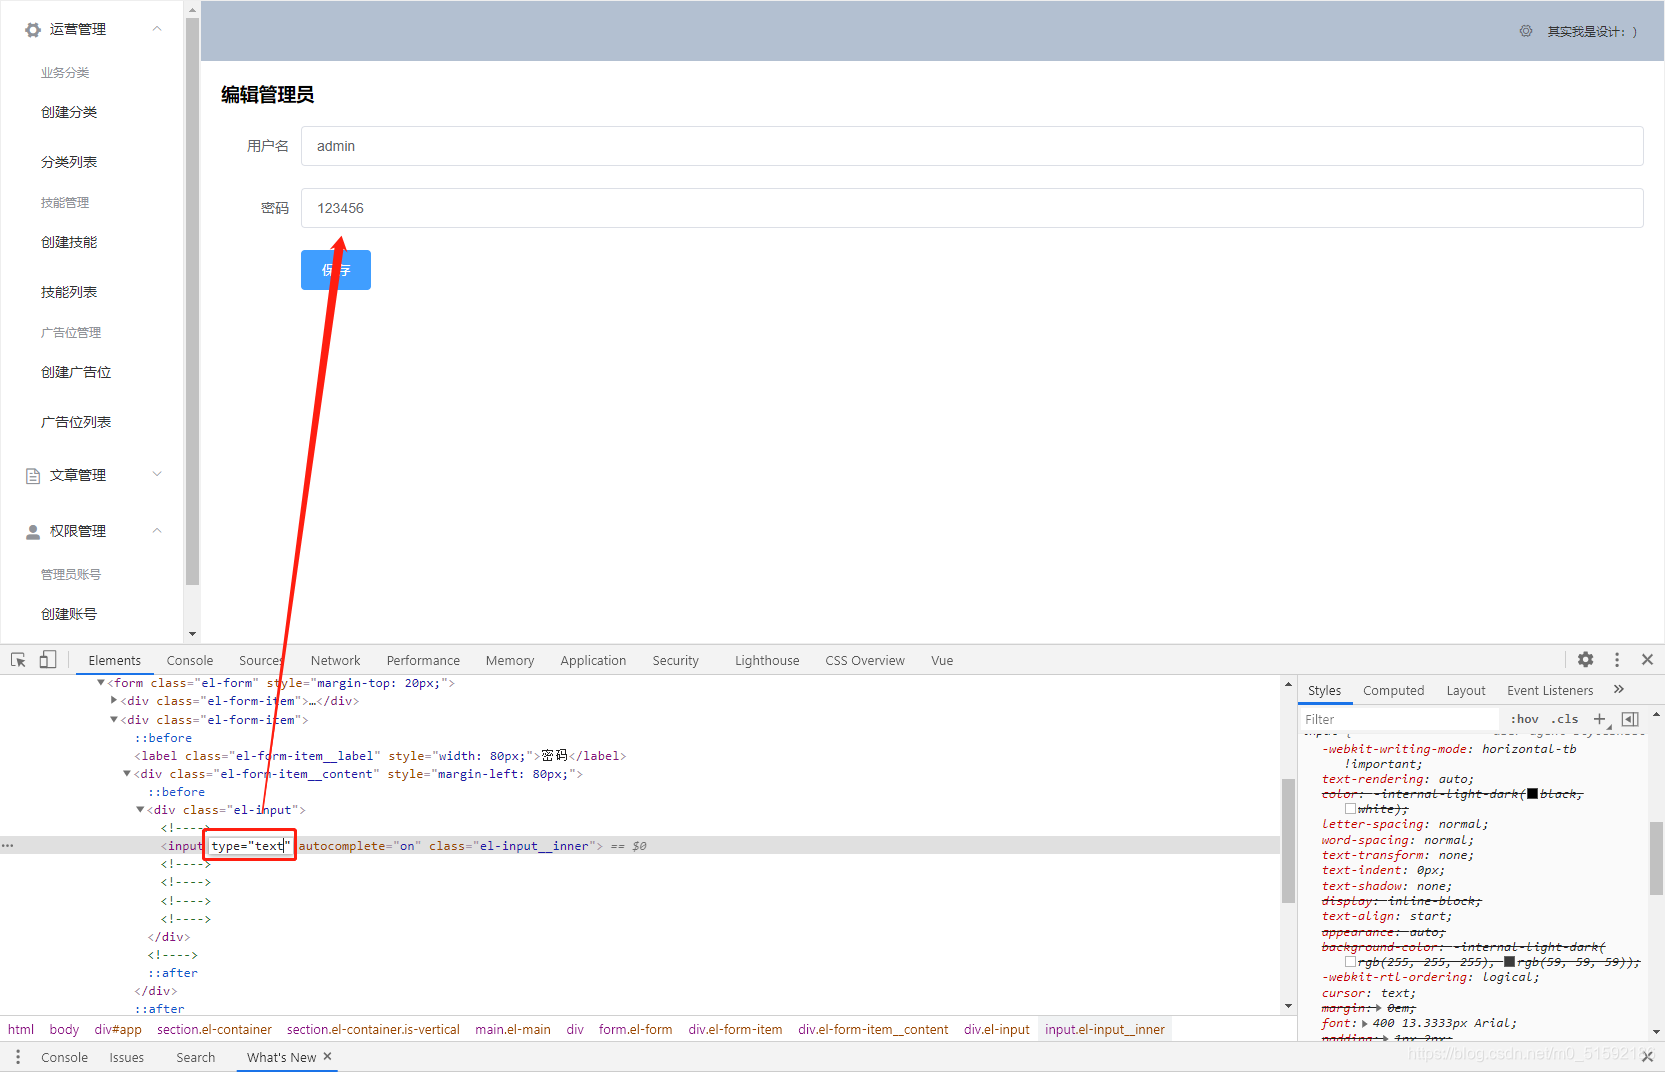This screenshot has width=1665, height=1072.
Task: Toggle the device toolbar icon
Action: coord(47,660)
